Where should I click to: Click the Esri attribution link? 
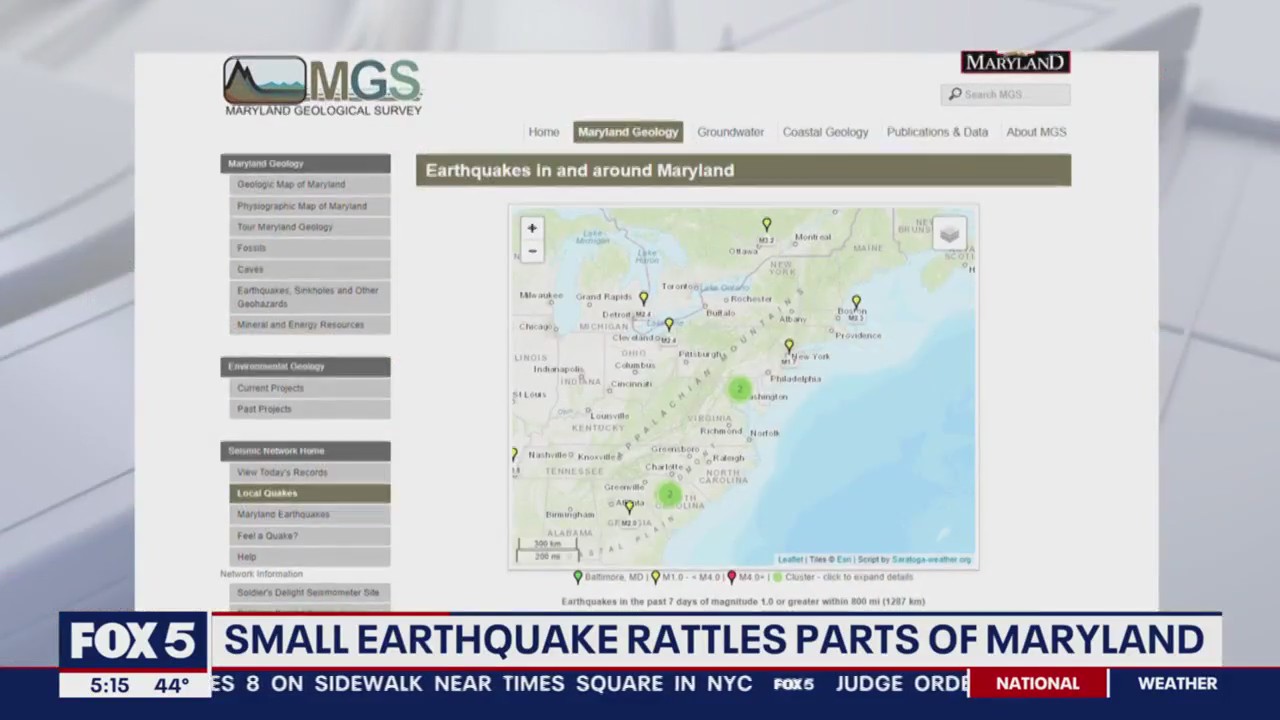pyautogui.click(x=844, y=560)
